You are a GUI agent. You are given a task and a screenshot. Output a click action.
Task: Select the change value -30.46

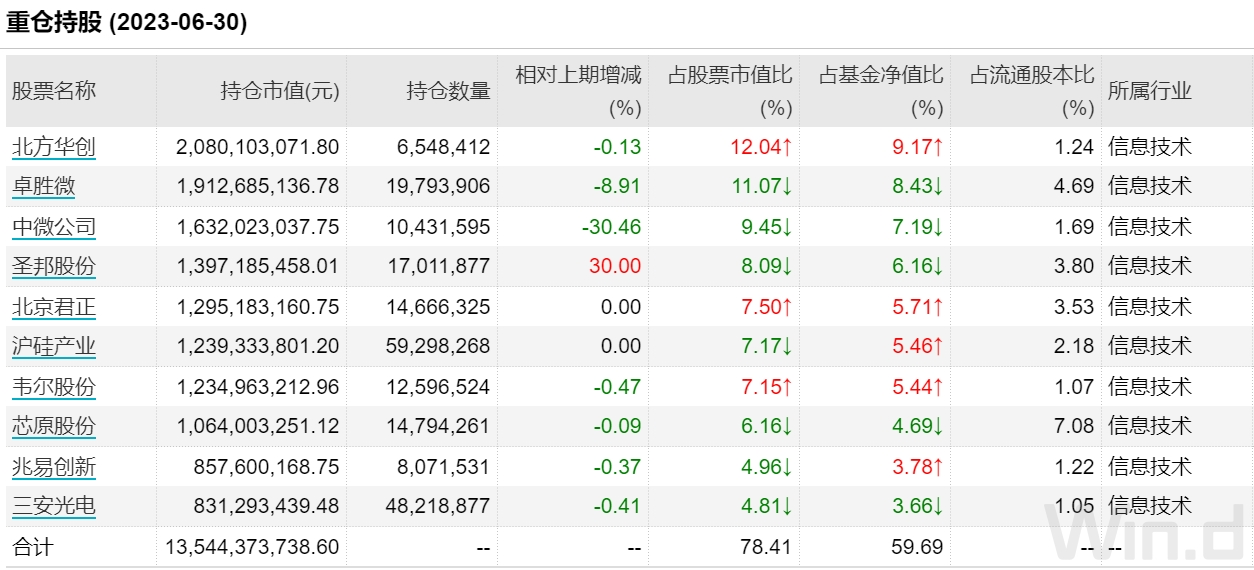point(611,227)
